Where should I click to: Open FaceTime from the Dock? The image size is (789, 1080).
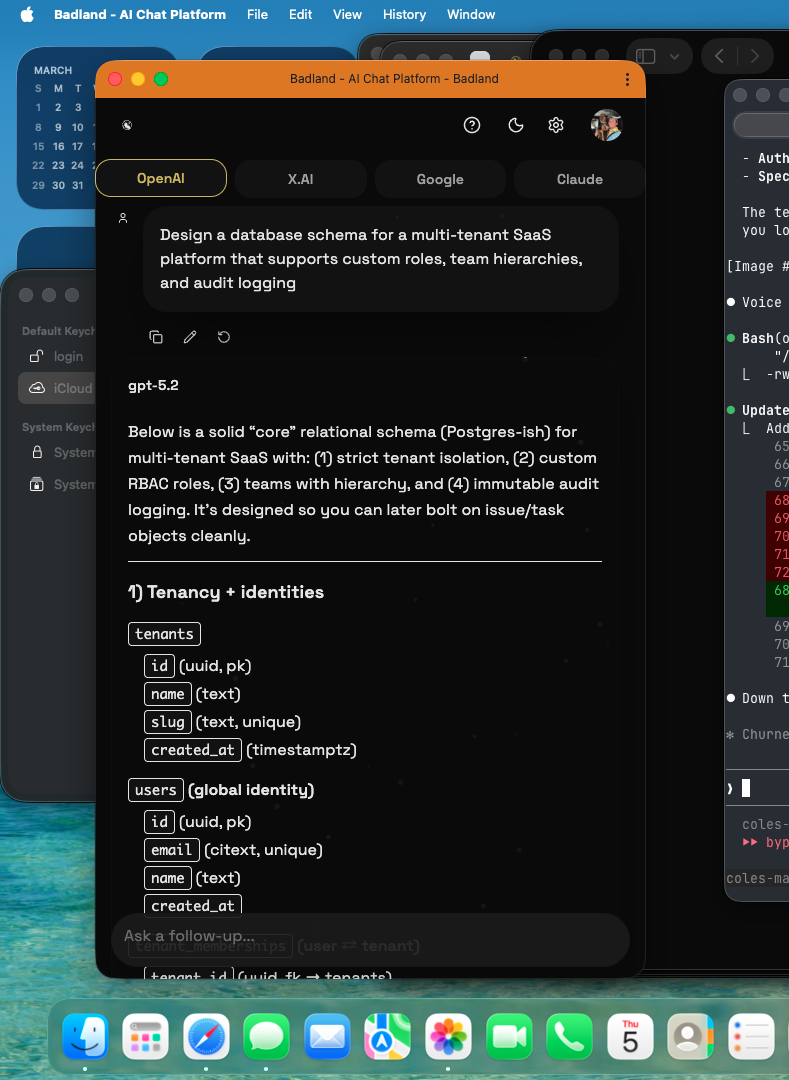[508, 1037]
